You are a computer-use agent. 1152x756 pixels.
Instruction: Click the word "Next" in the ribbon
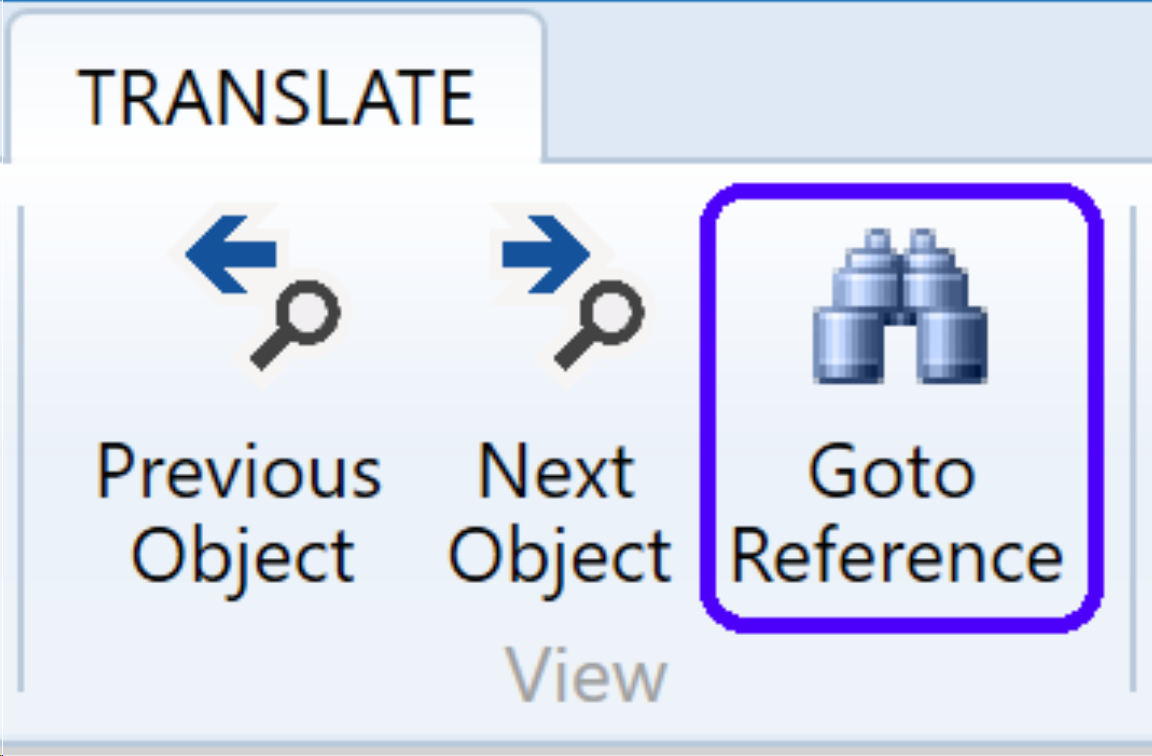(556, 471)
